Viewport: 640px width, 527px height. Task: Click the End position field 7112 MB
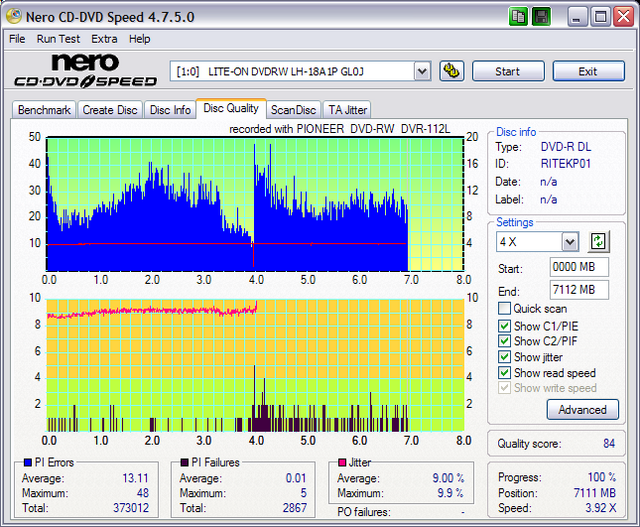(579, 290)
